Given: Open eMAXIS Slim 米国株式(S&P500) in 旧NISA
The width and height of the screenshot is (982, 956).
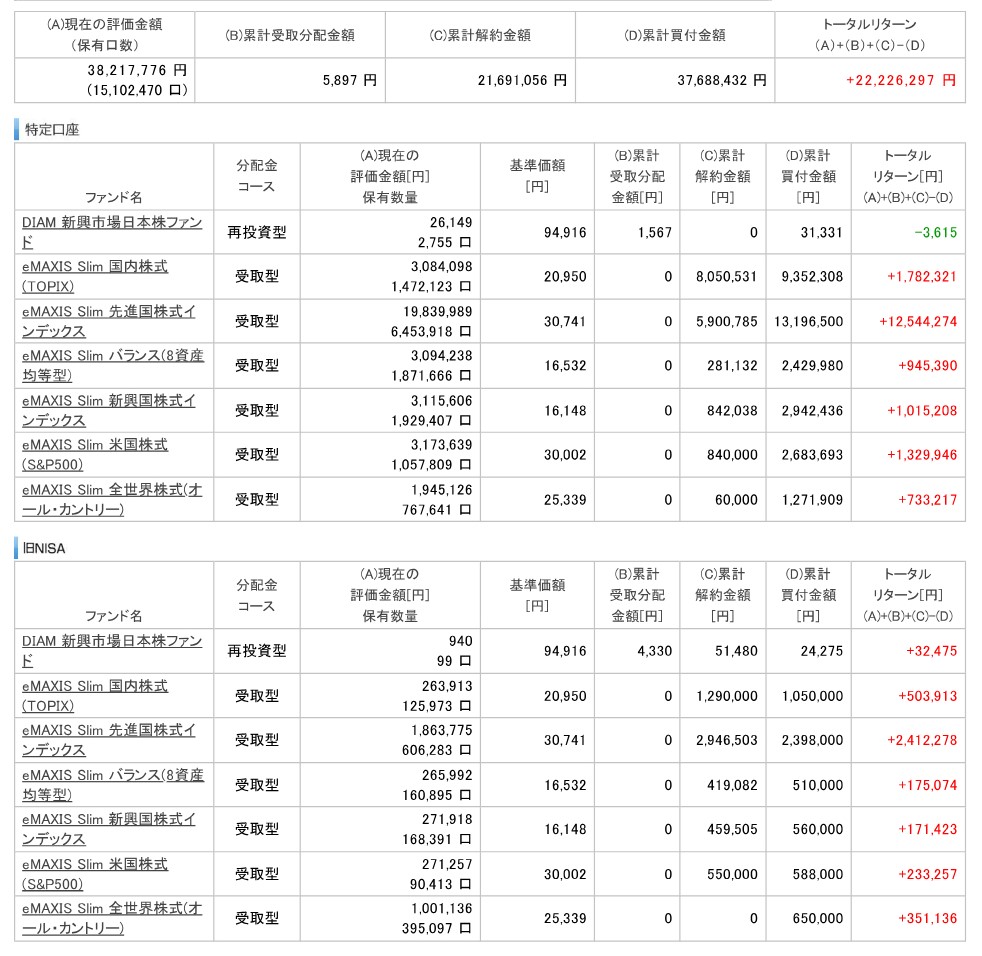Looking at the screenshot, I should tap(95, 874).
